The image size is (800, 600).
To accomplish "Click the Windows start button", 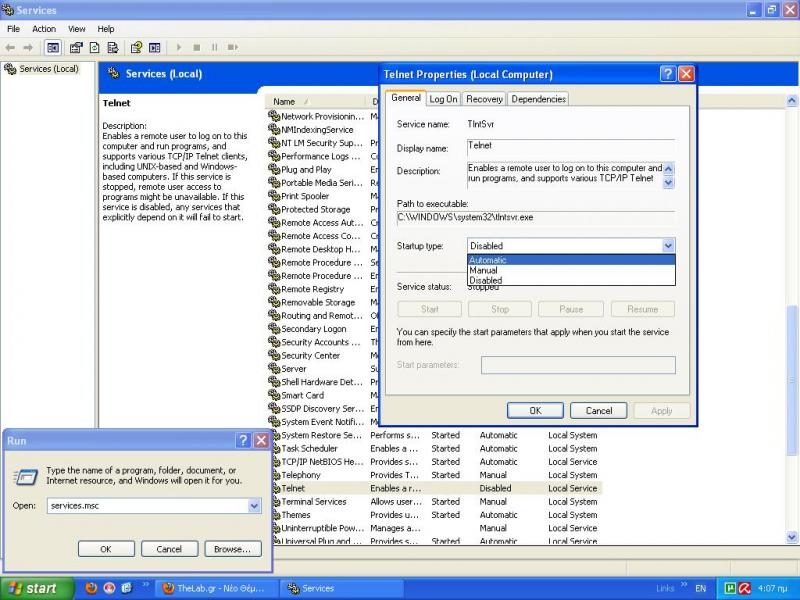I will [x=37, y=588].
